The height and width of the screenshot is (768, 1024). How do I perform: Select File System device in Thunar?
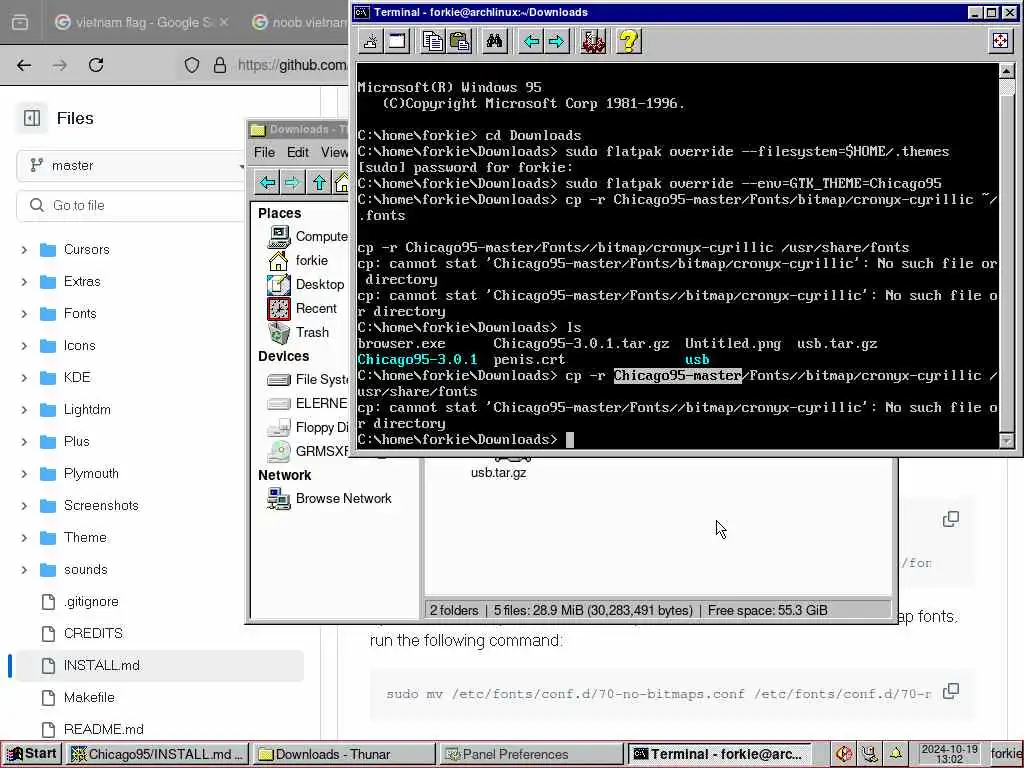point(308,379)
